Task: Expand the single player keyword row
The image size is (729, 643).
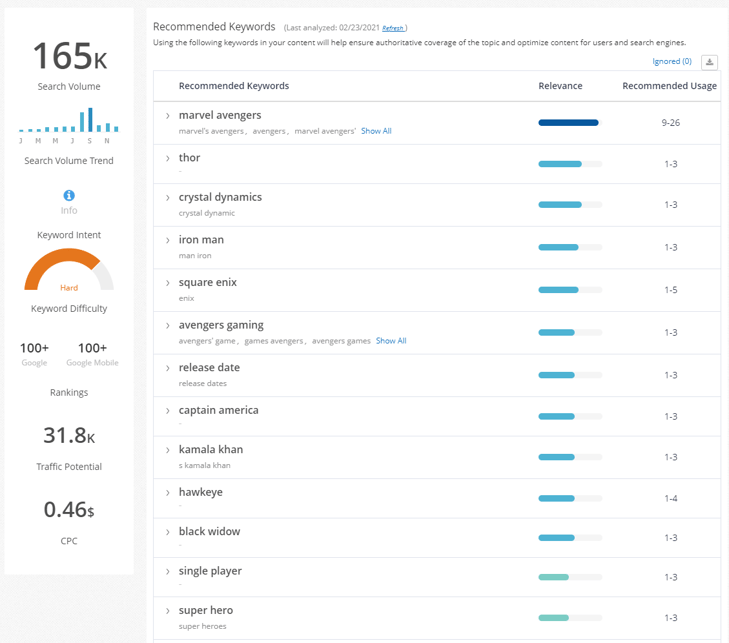Action: (168, 571)
